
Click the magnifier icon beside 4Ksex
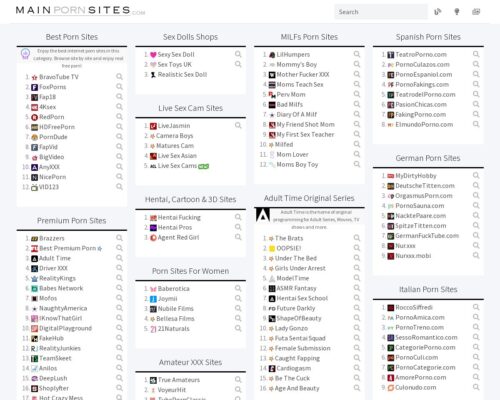click(119, 107)
